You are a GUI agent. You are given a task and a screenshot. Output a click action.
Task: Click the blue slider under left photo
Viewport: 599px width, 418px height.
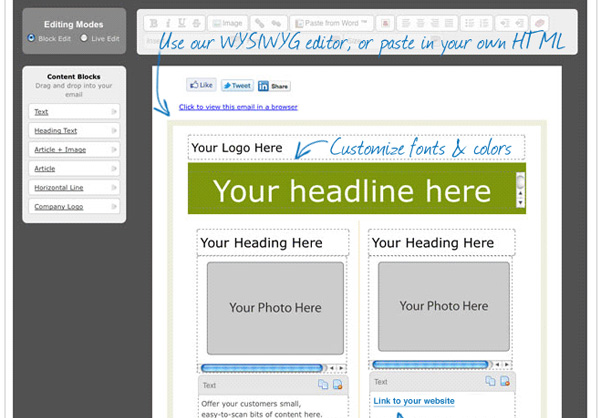262,368
